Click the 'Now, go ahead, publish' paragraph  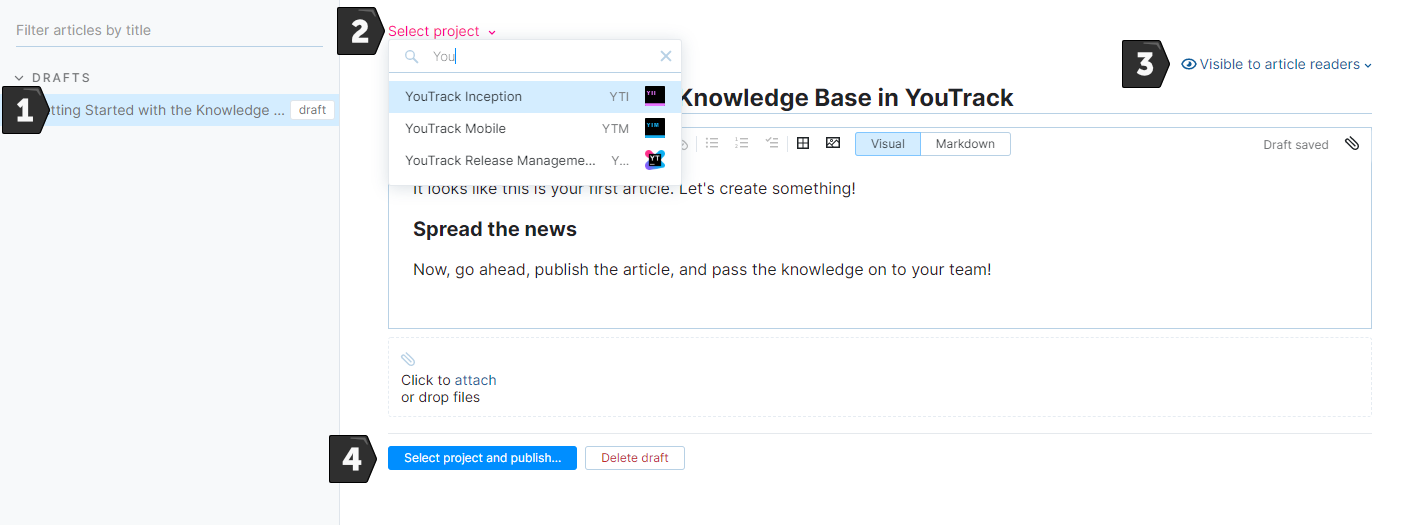click(x=702, y=270)
